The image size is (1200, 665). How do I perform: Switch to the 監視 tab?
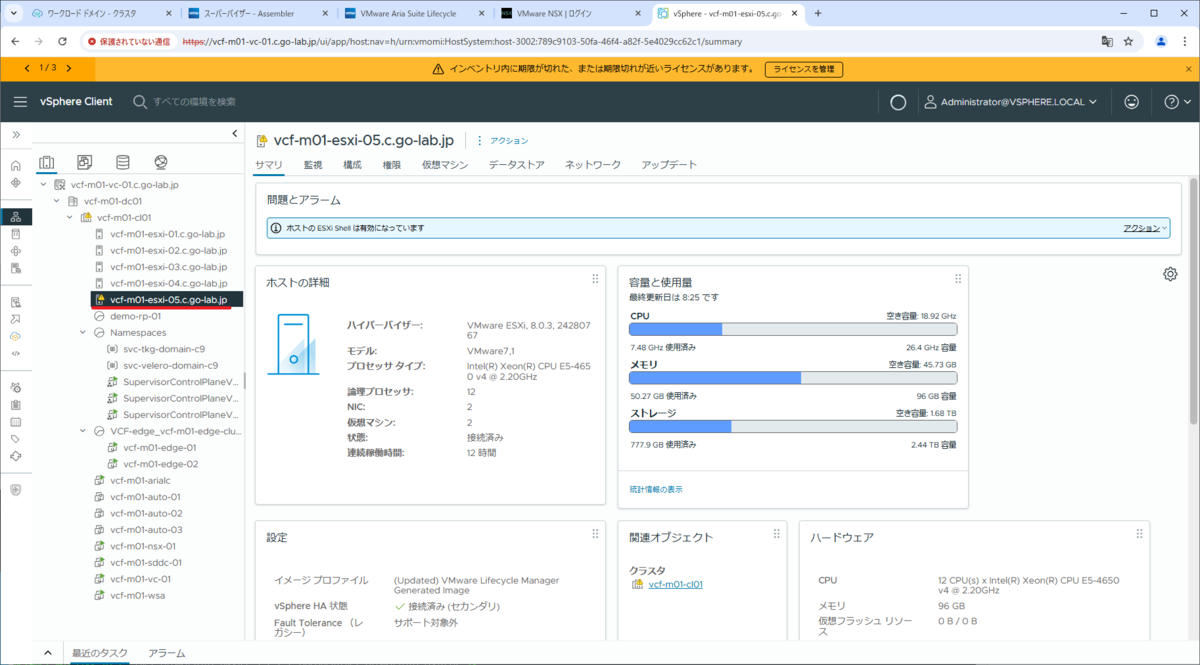[313, 165]
